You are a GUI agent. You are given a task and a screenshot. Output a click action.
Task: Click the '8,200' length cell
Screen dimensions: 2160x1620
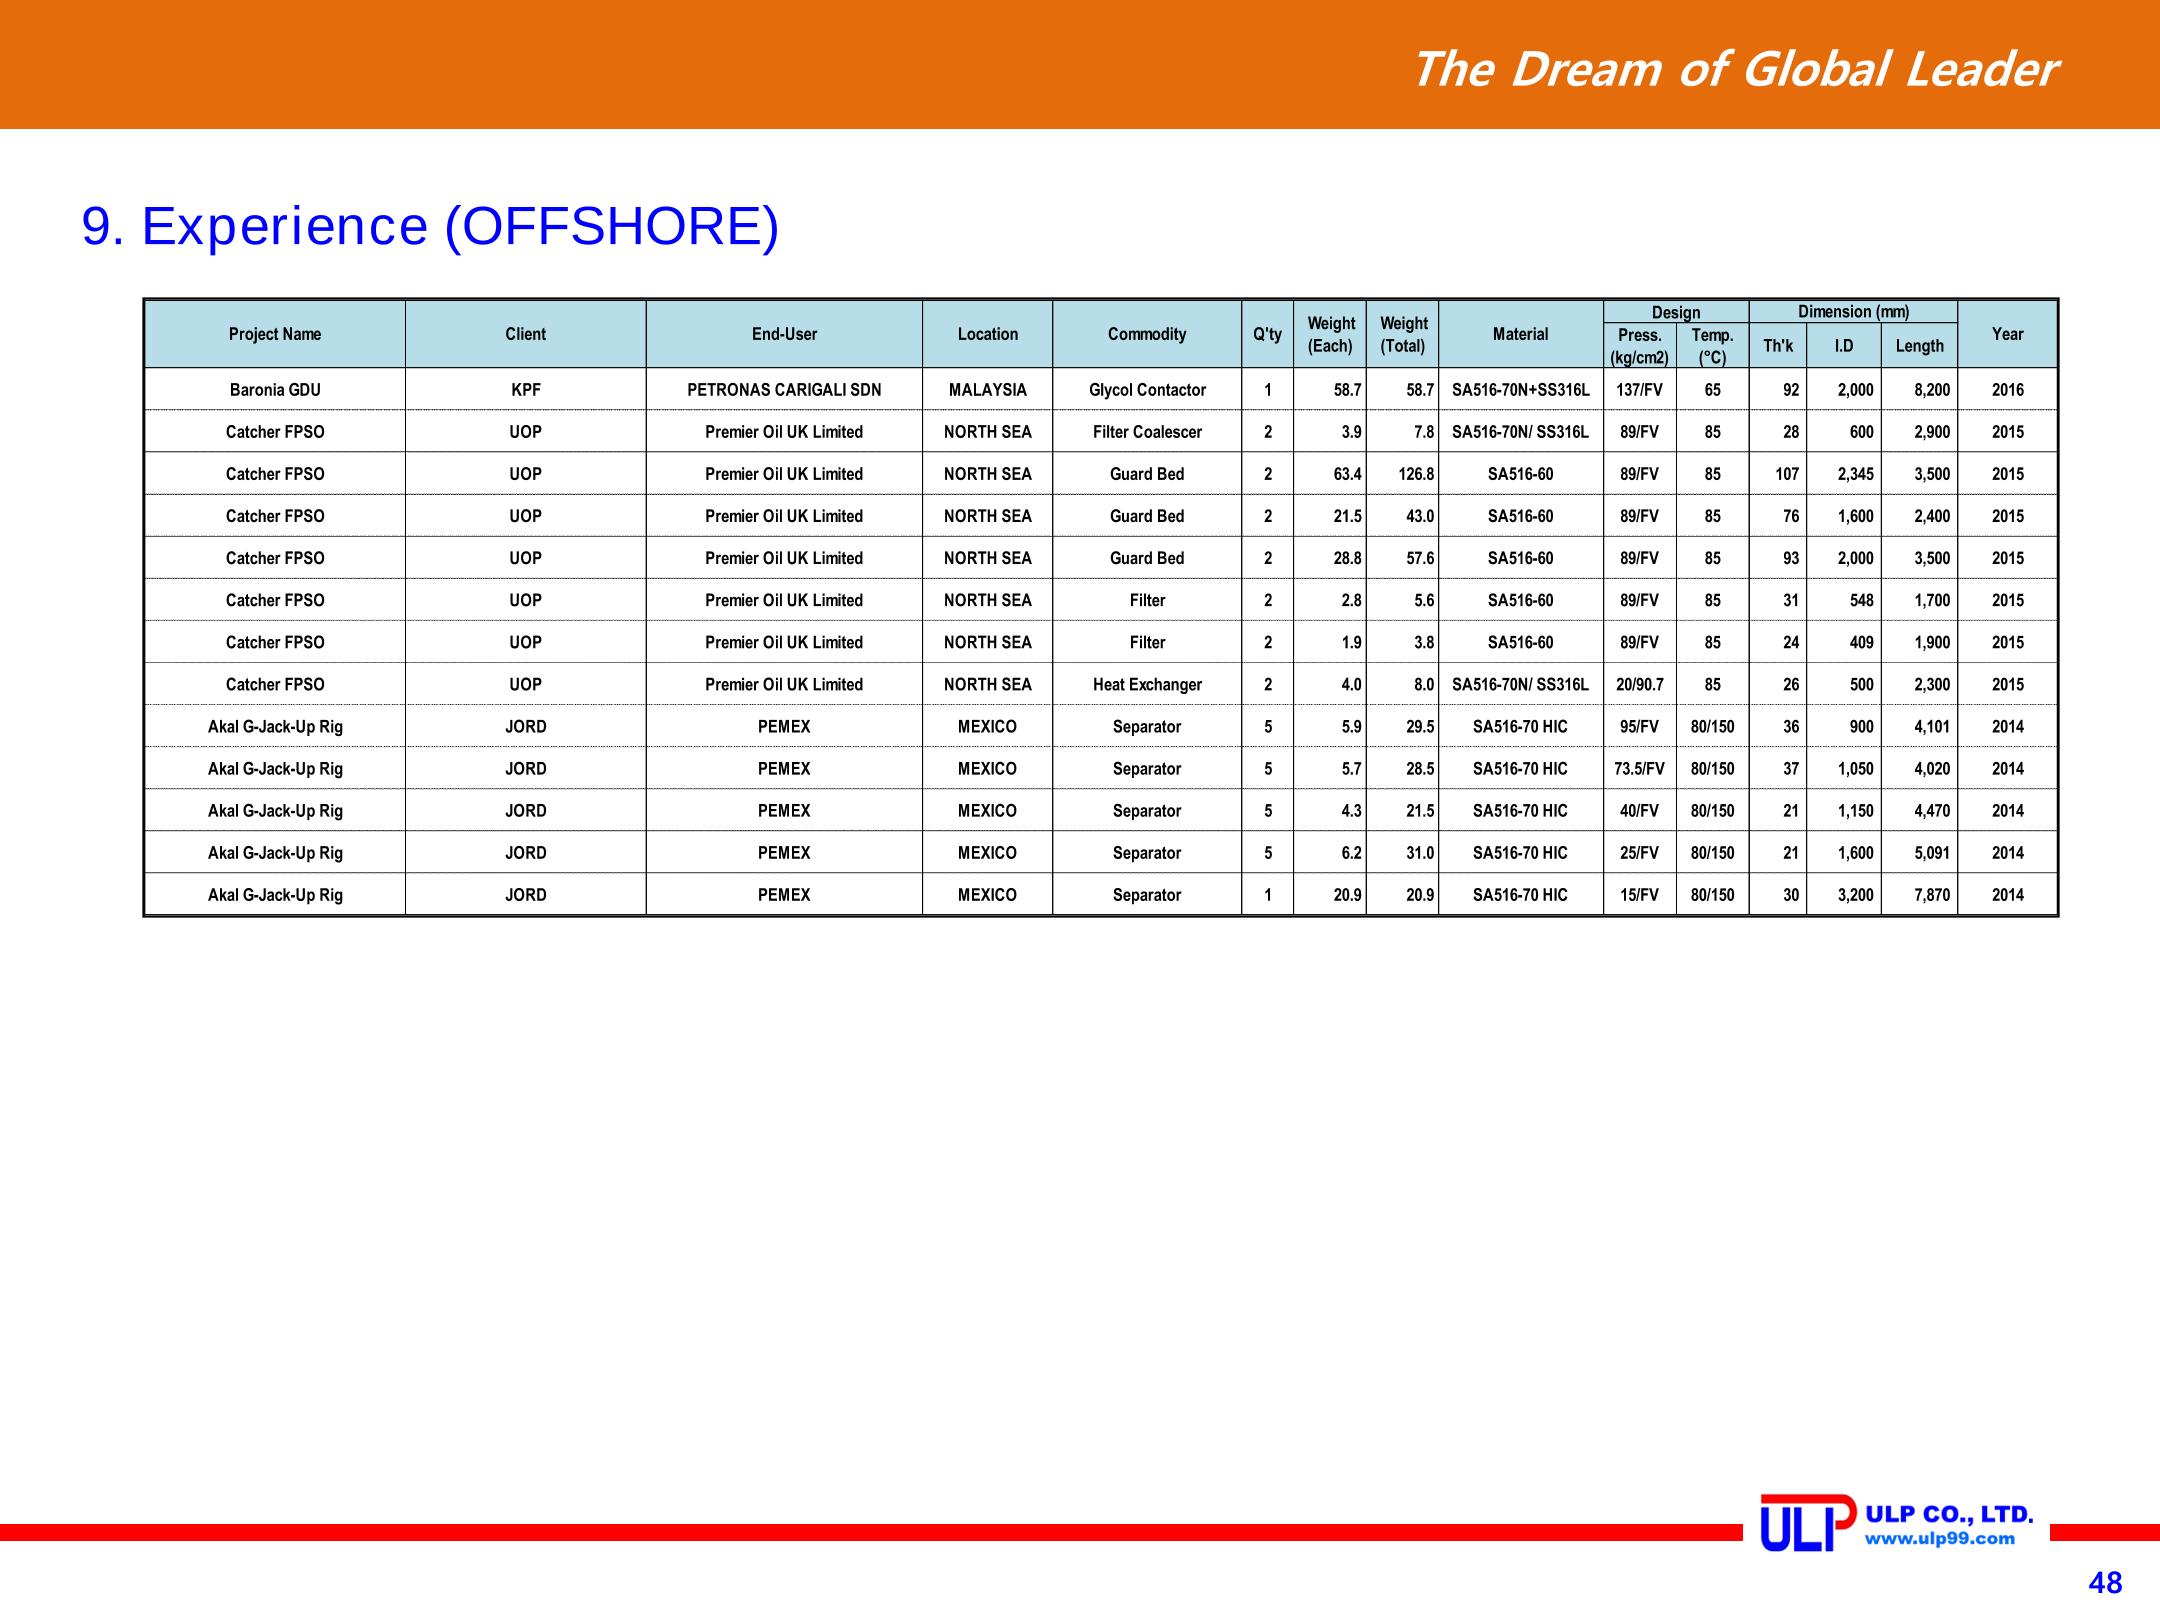click(x=1920, y=390)
